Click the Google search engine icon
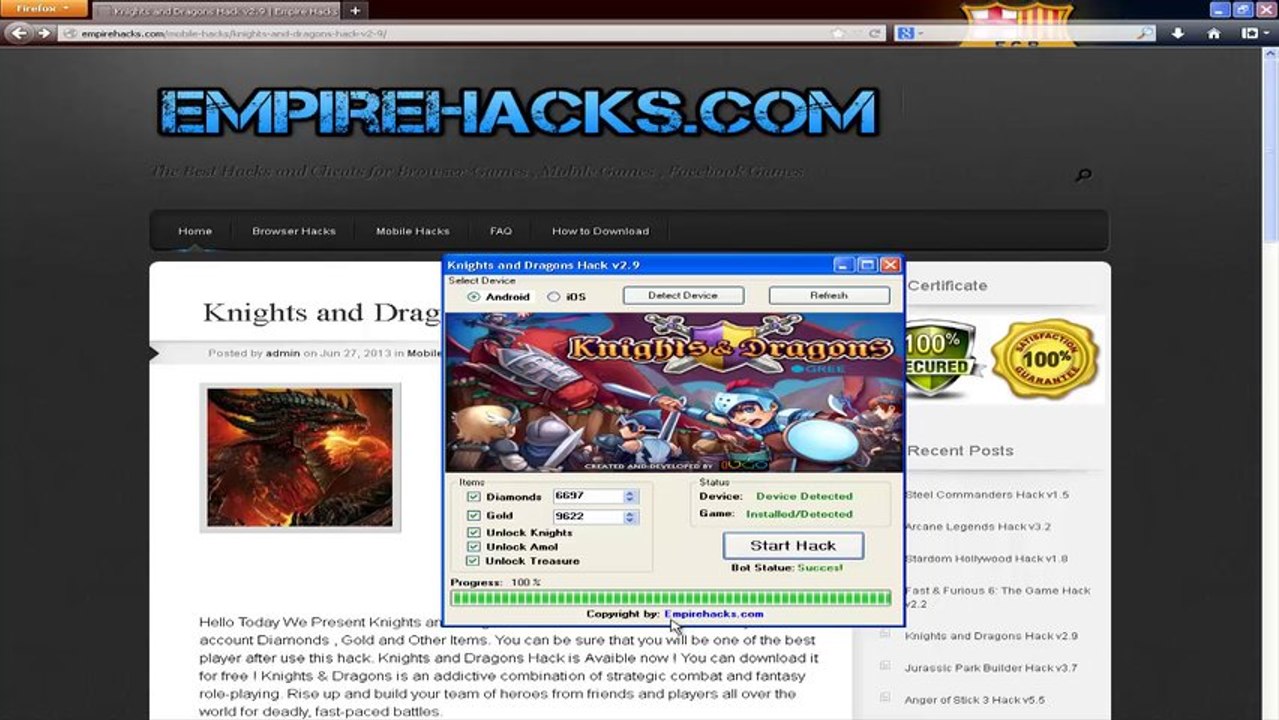The image size is (1279, 720). click(905, 33)
